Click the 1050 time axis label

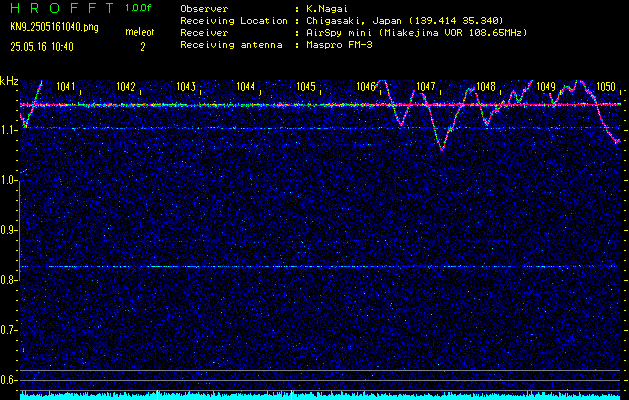pyautogui.click(x=606, y=86)
